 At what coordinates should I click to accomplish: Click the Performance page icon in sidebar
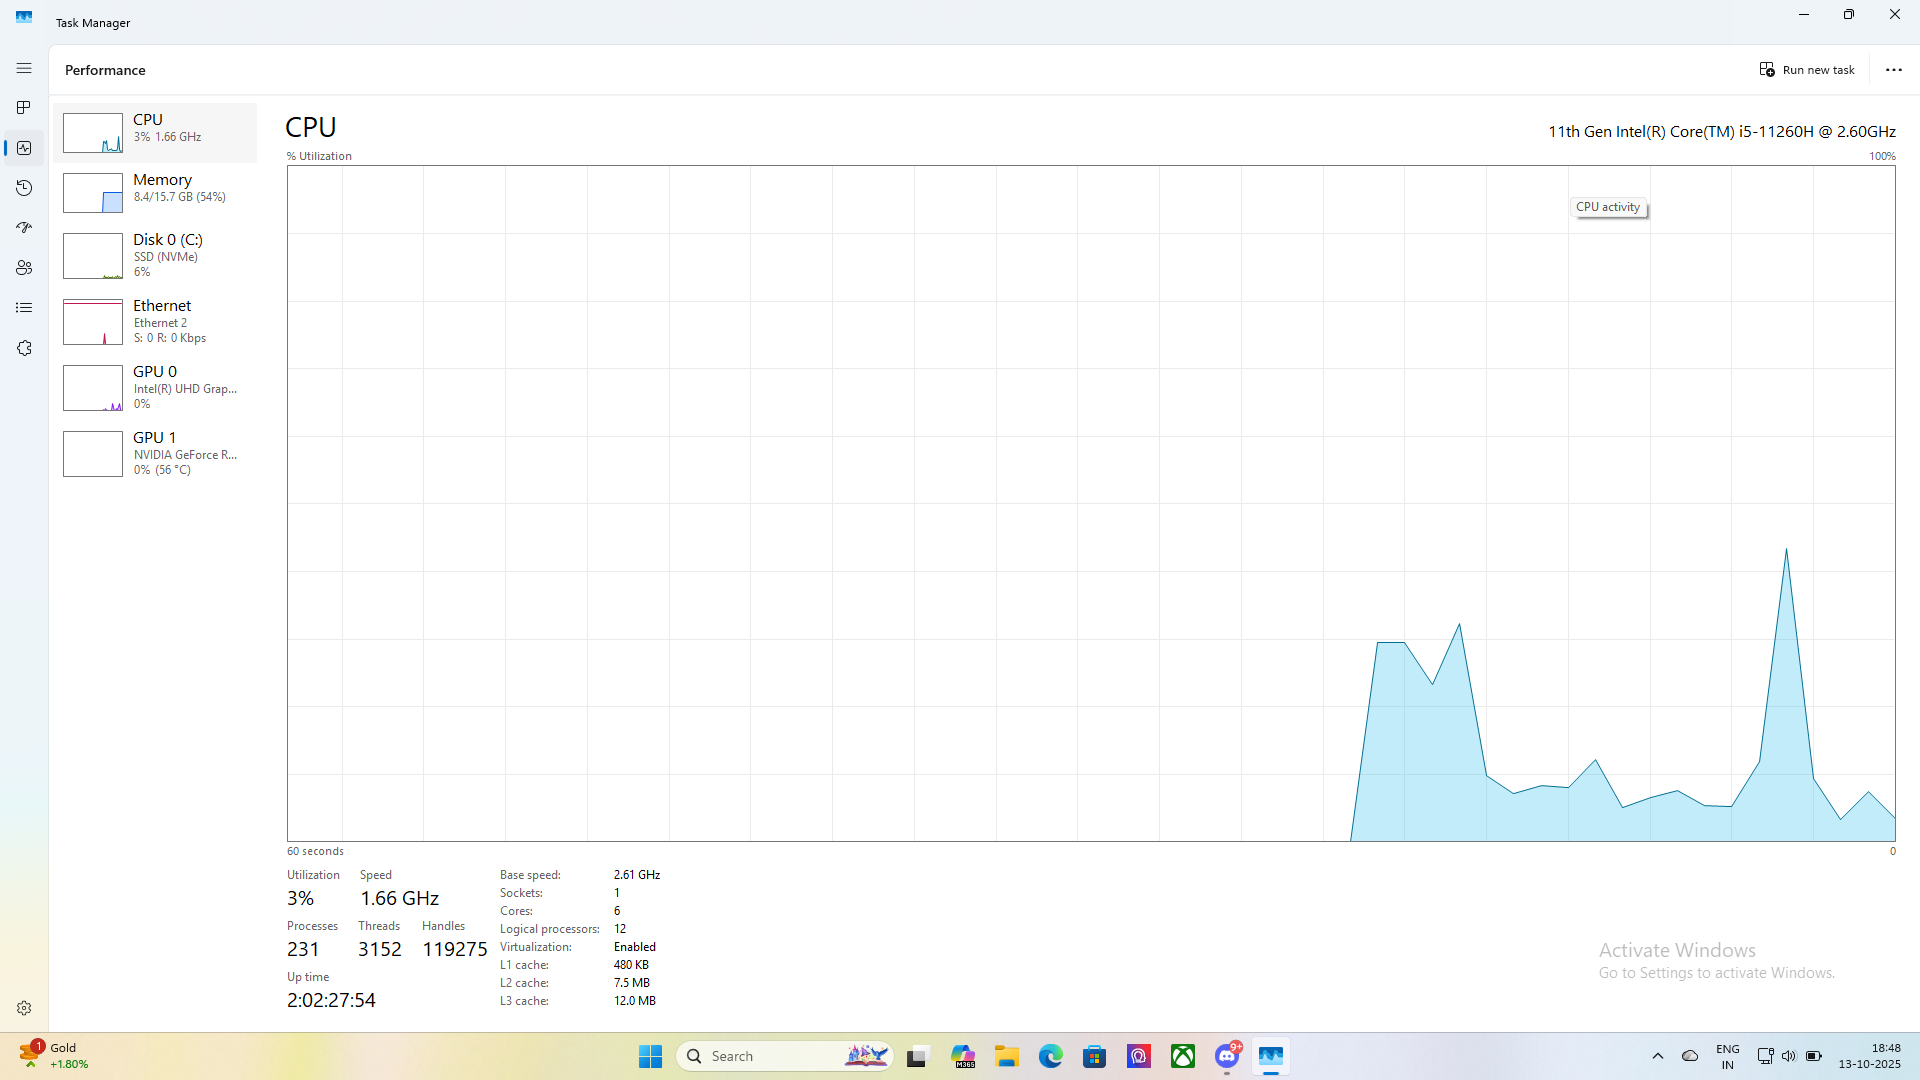click(x=24, y=148)
